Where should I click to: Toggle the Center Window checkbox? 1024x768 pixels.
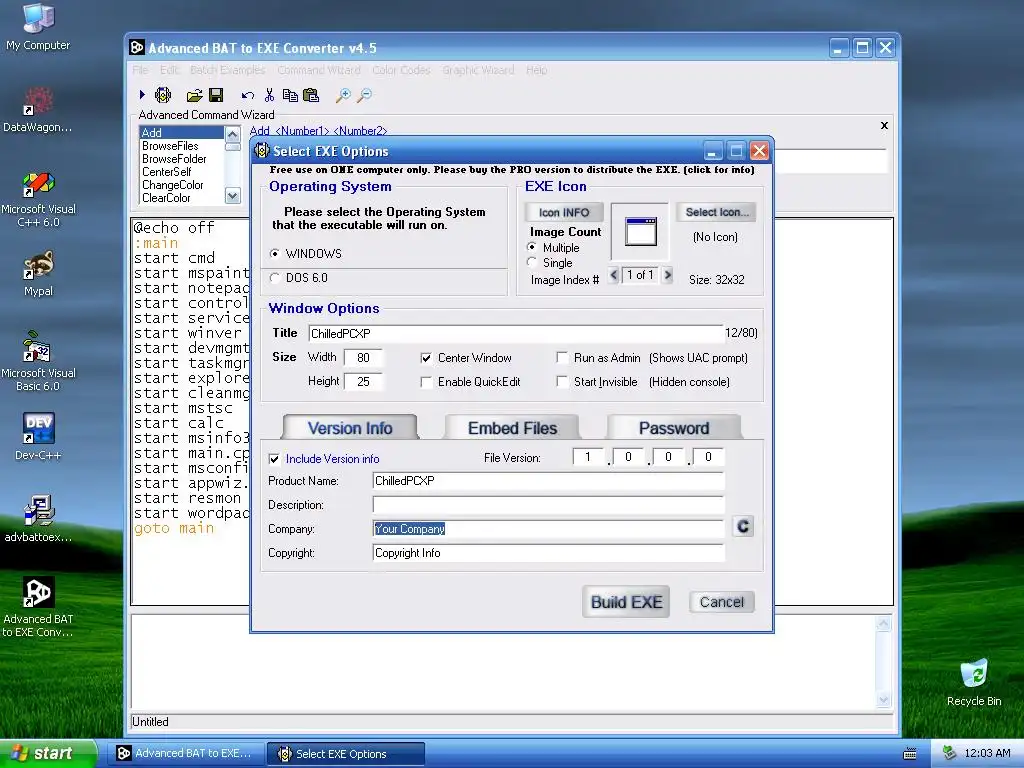point(426,358)
